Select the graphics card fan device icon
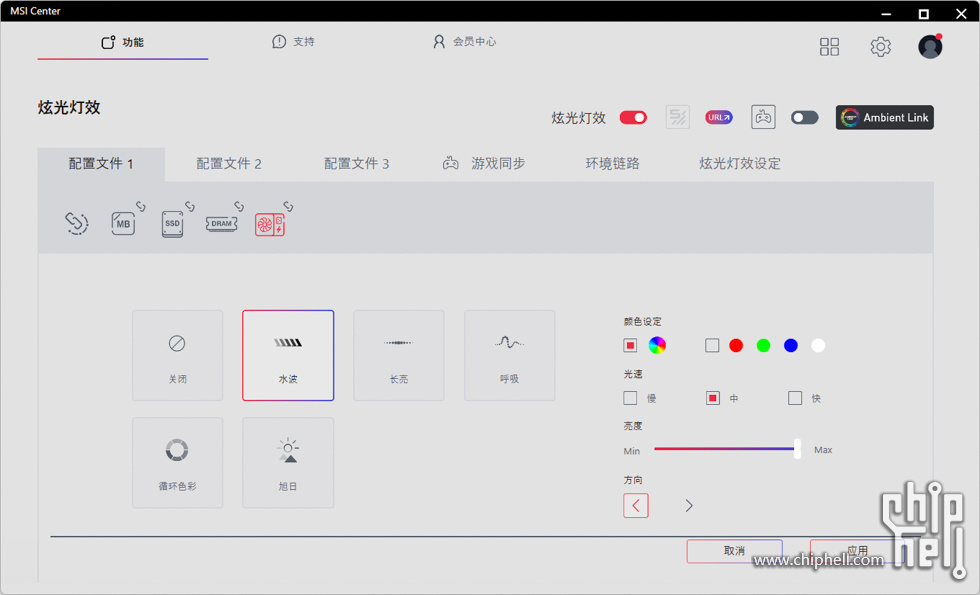This screenshot has height=595, width=980. 269,224
